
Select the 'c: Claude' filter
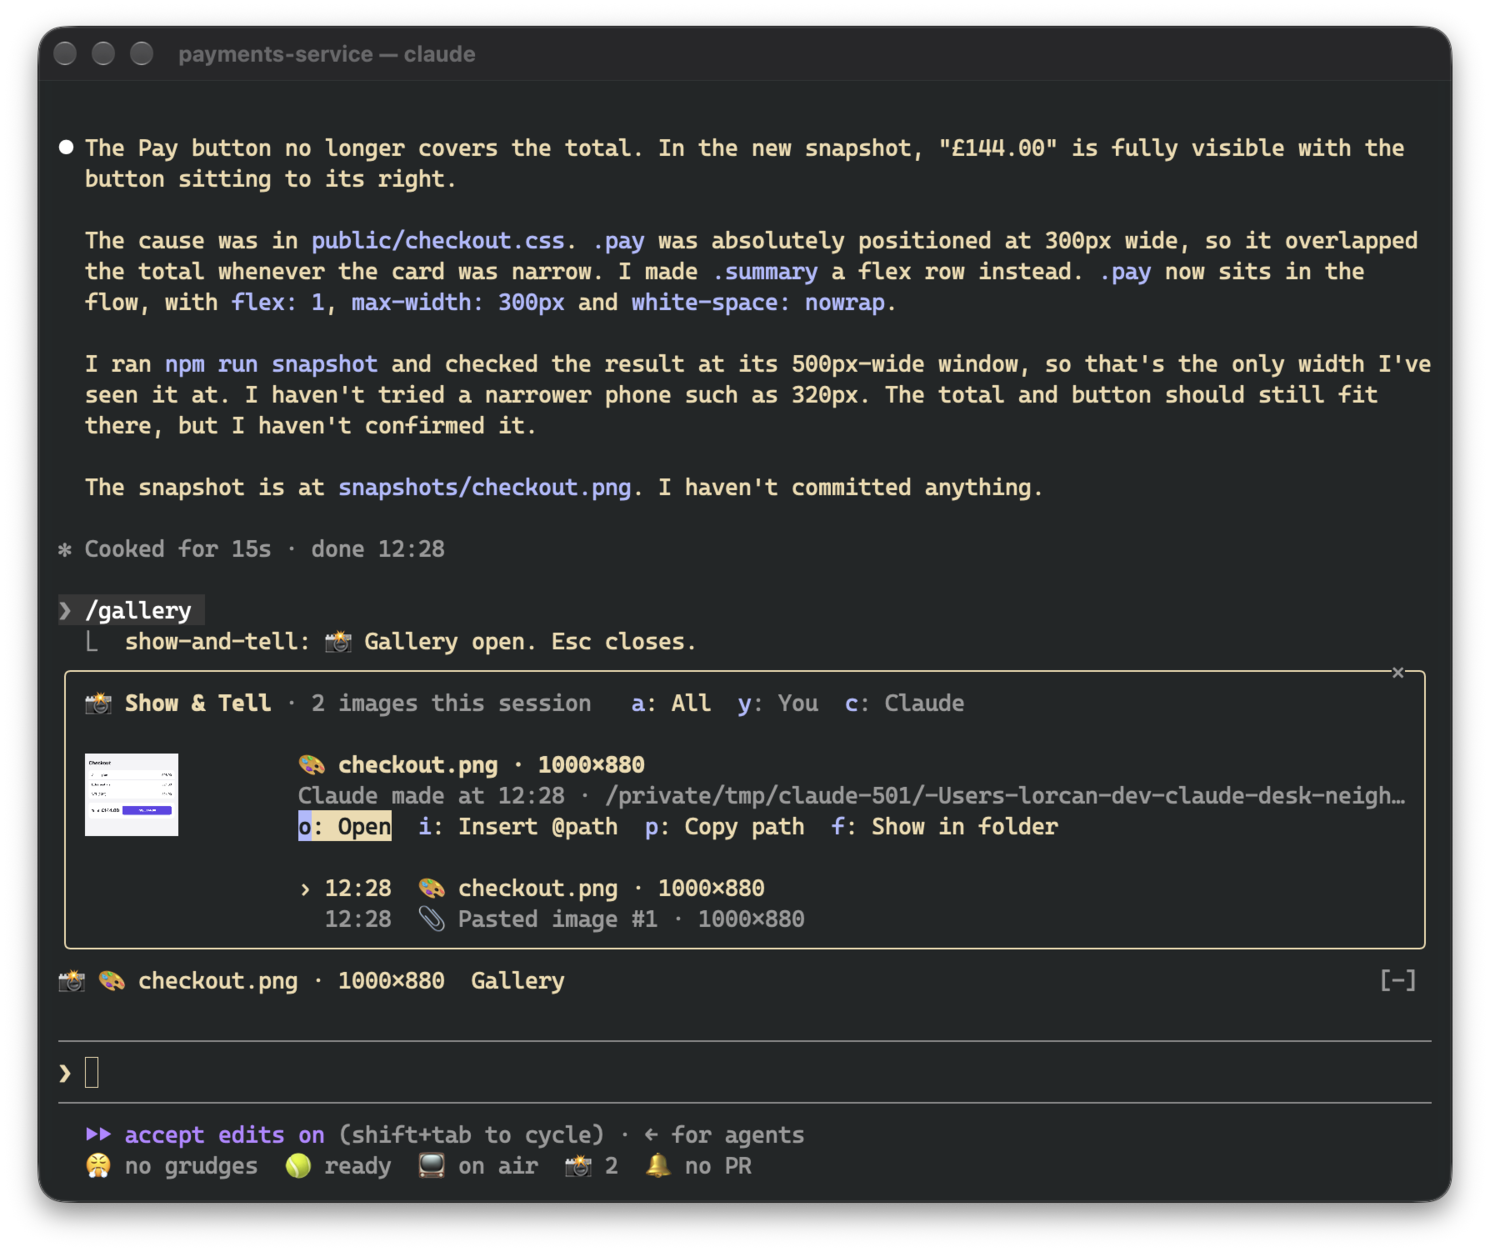point(905,704)
